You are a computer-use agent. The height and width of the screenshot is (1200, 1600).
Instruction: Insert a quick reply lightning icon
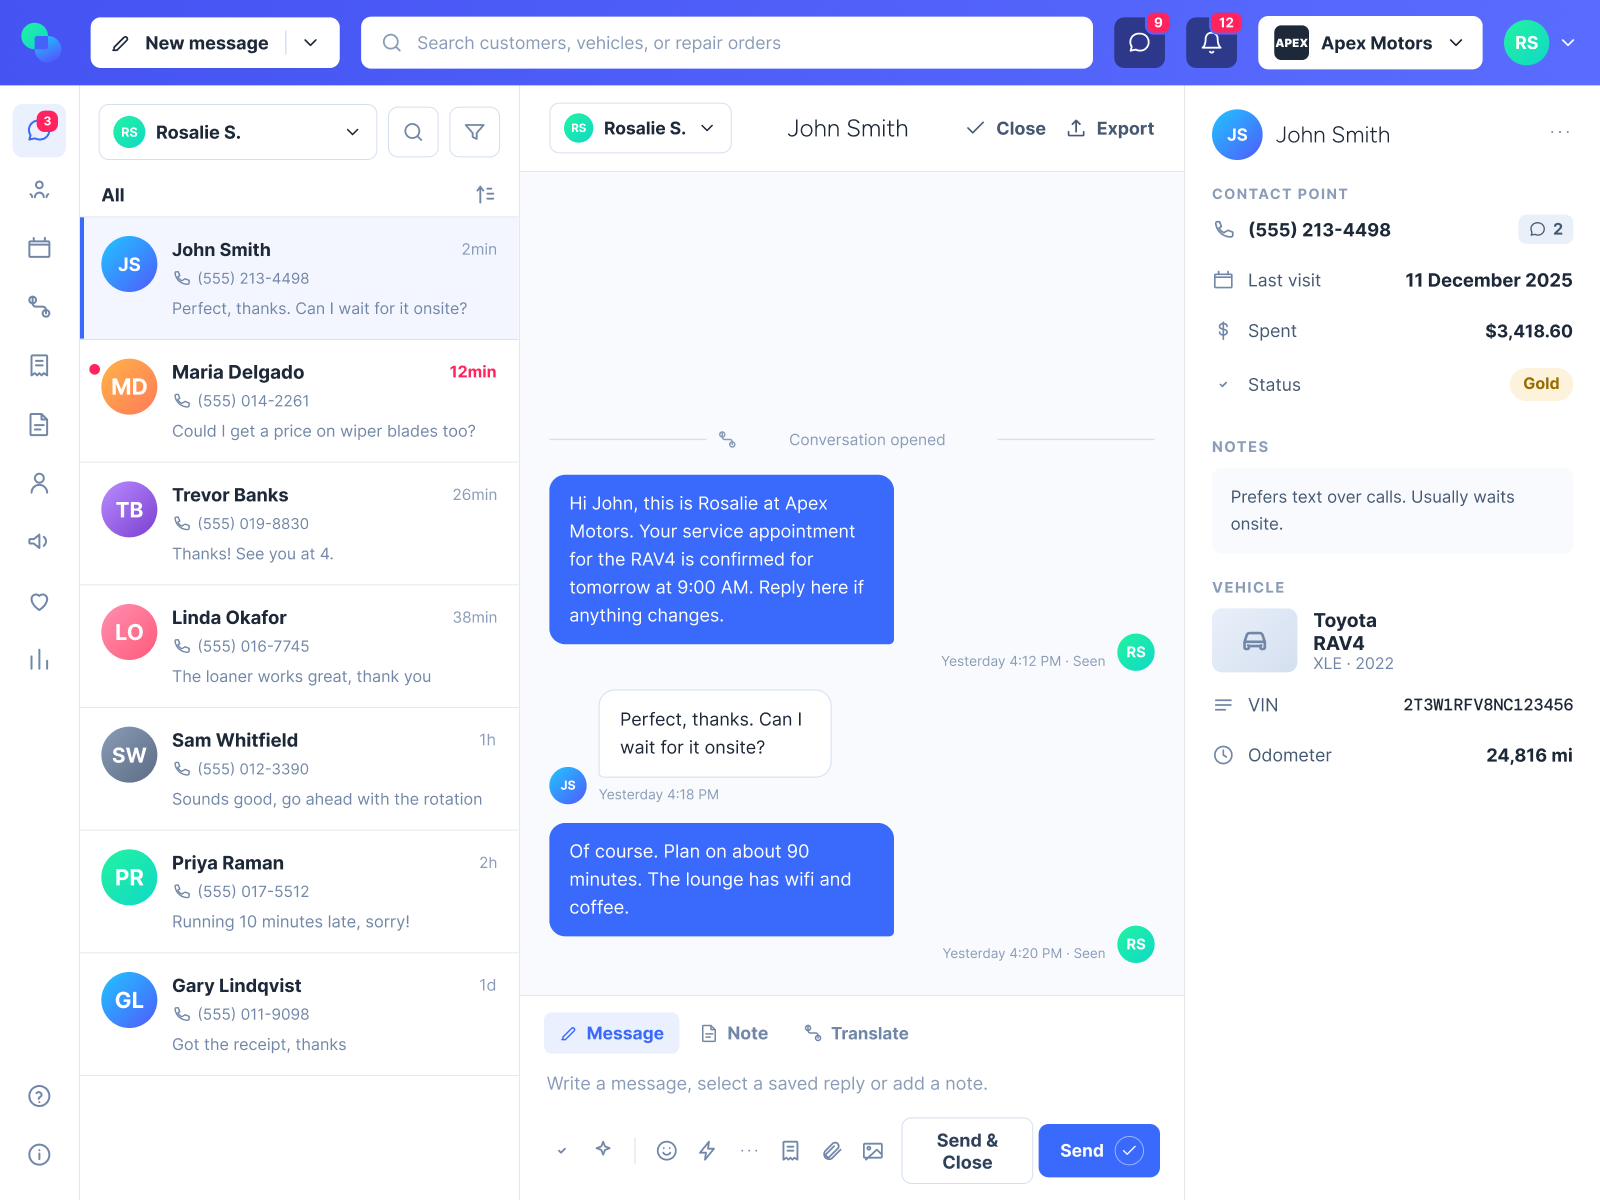(707, 1151)
